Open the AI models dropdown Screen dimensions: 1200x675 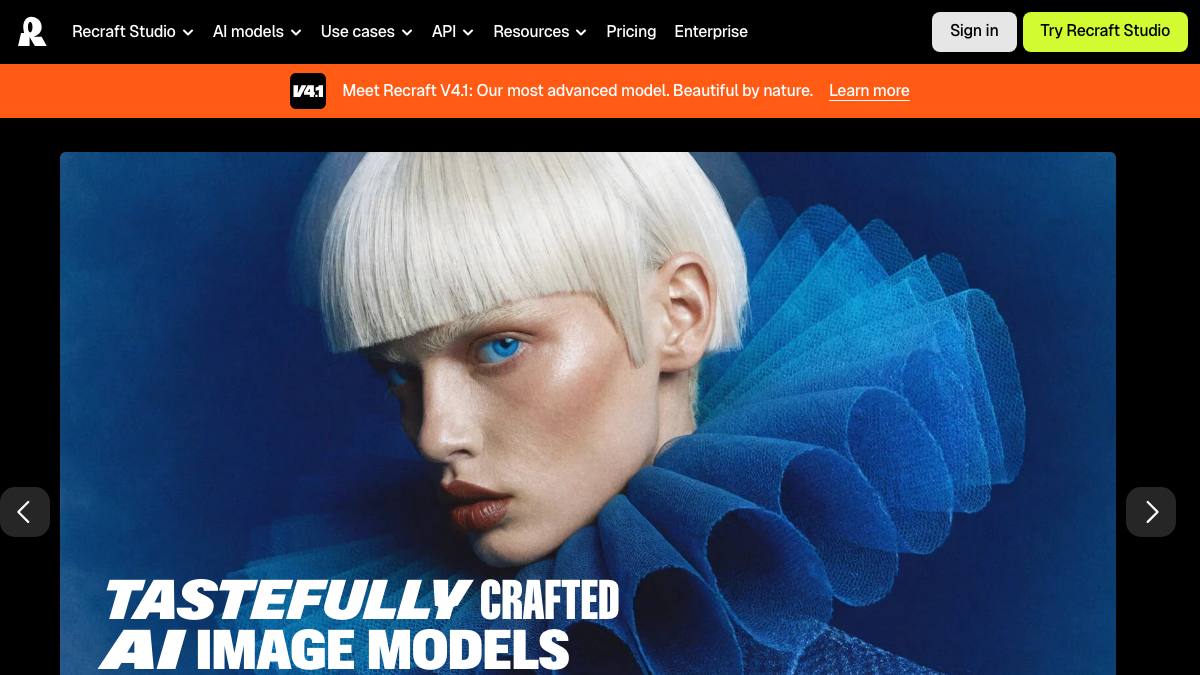click(257, 32)
